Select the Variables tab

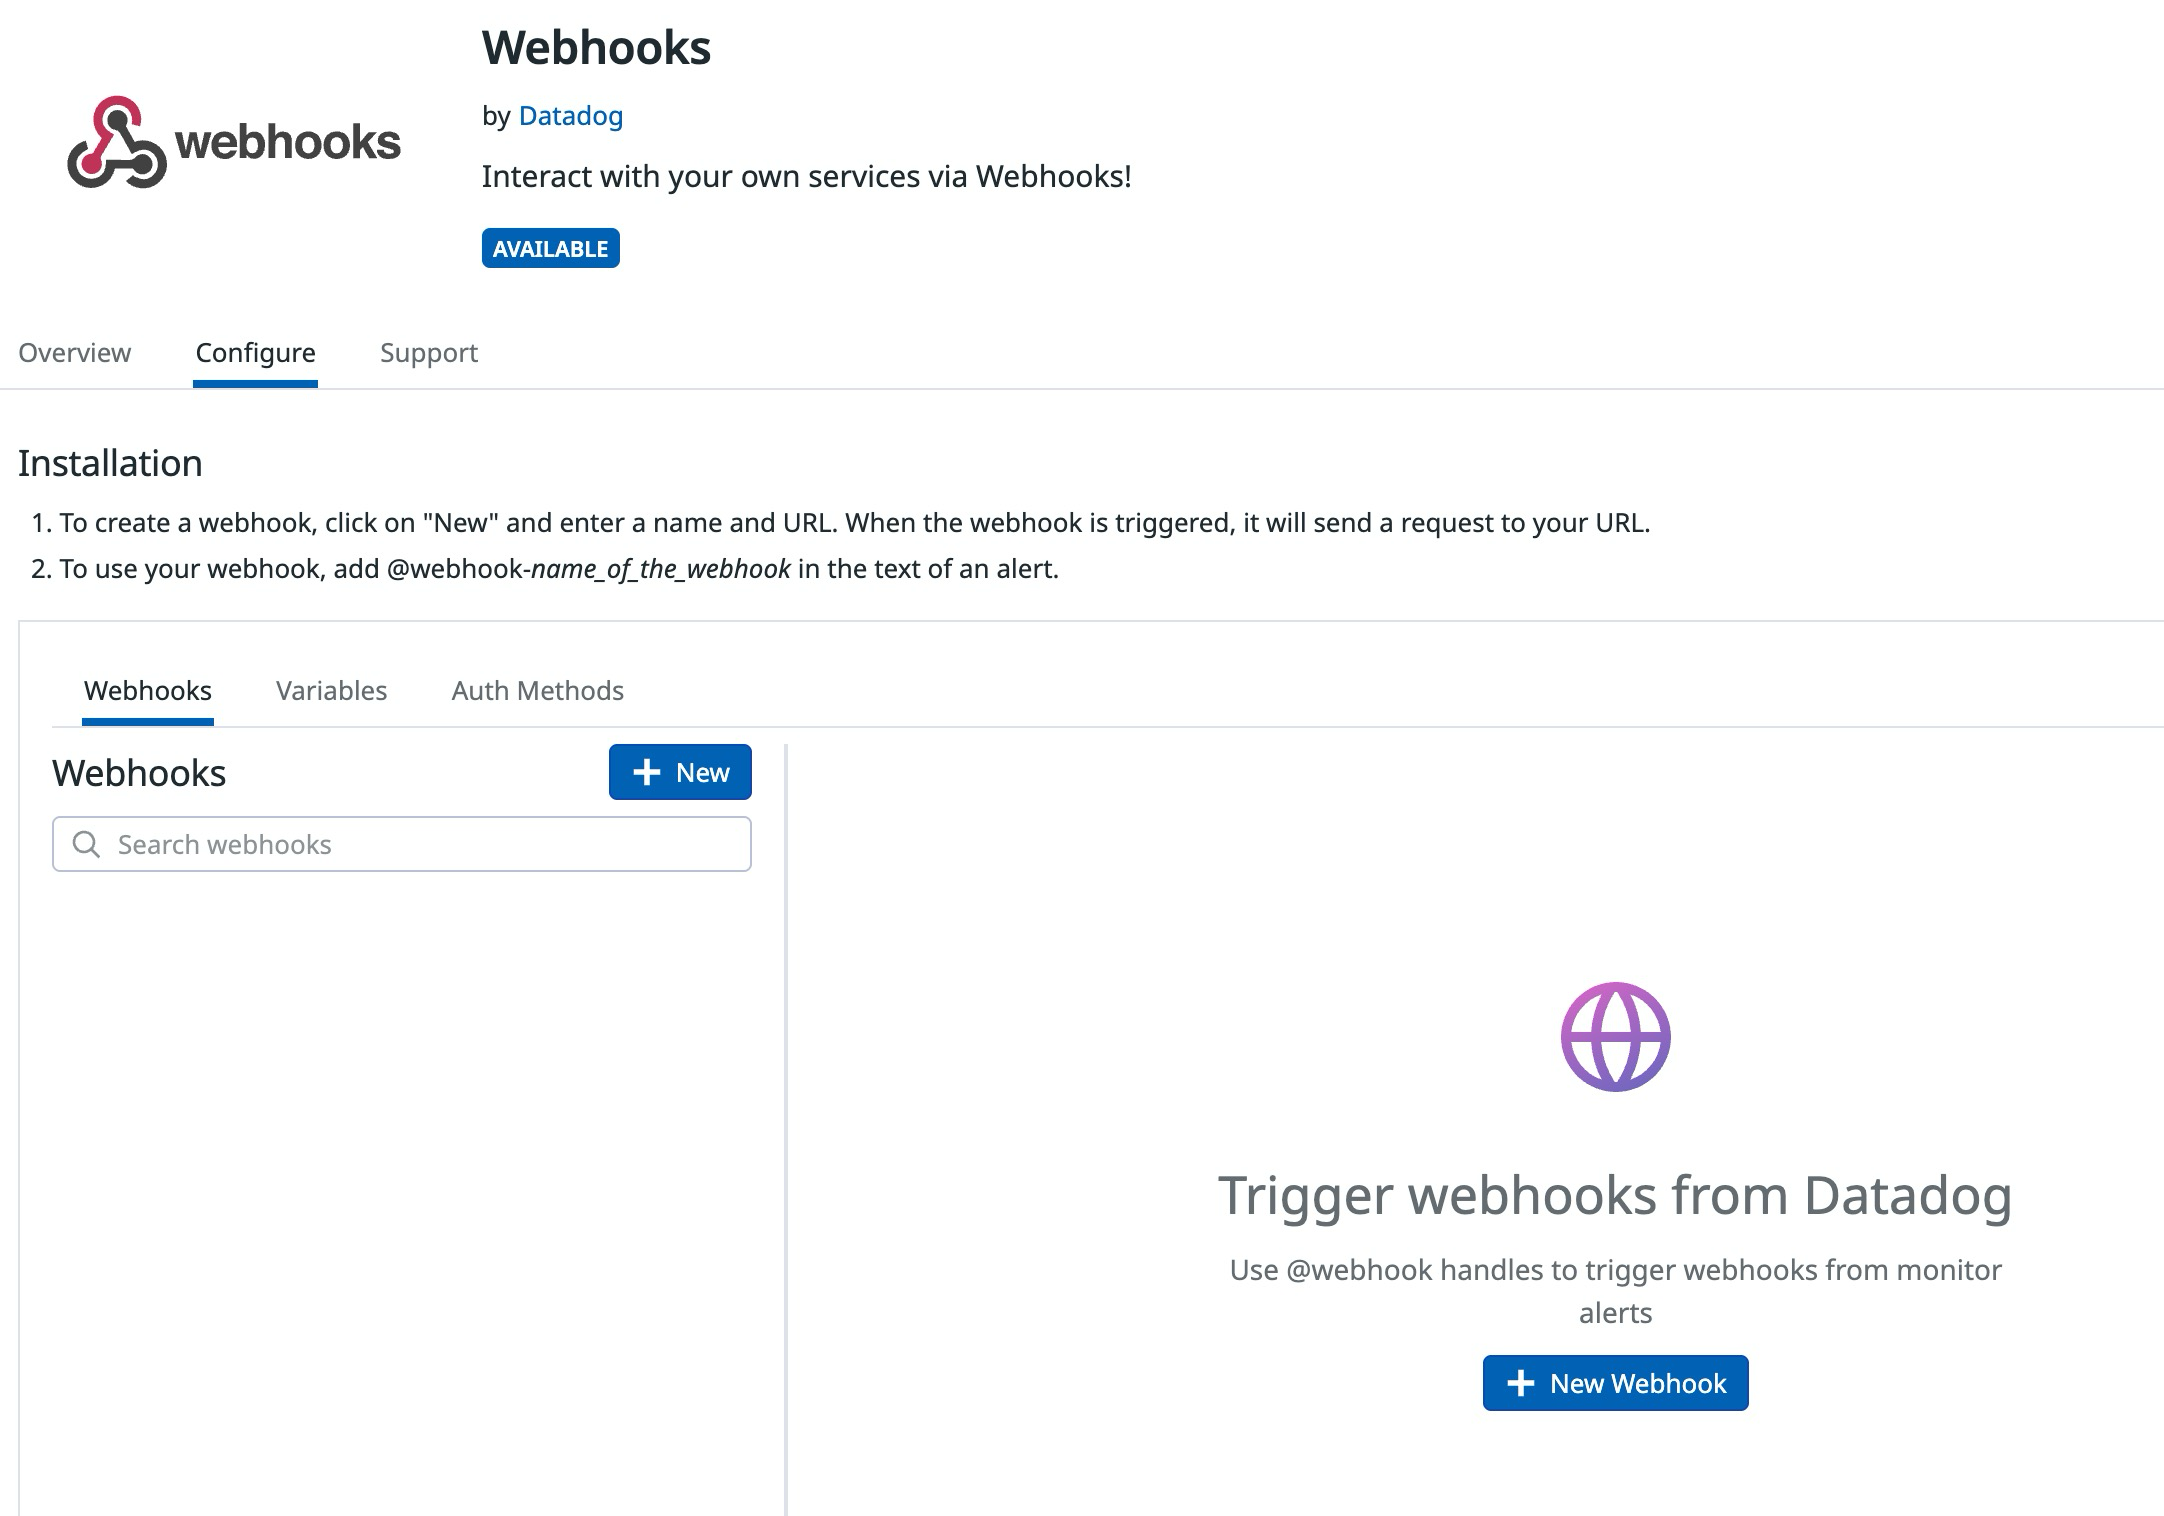point(331,690)
